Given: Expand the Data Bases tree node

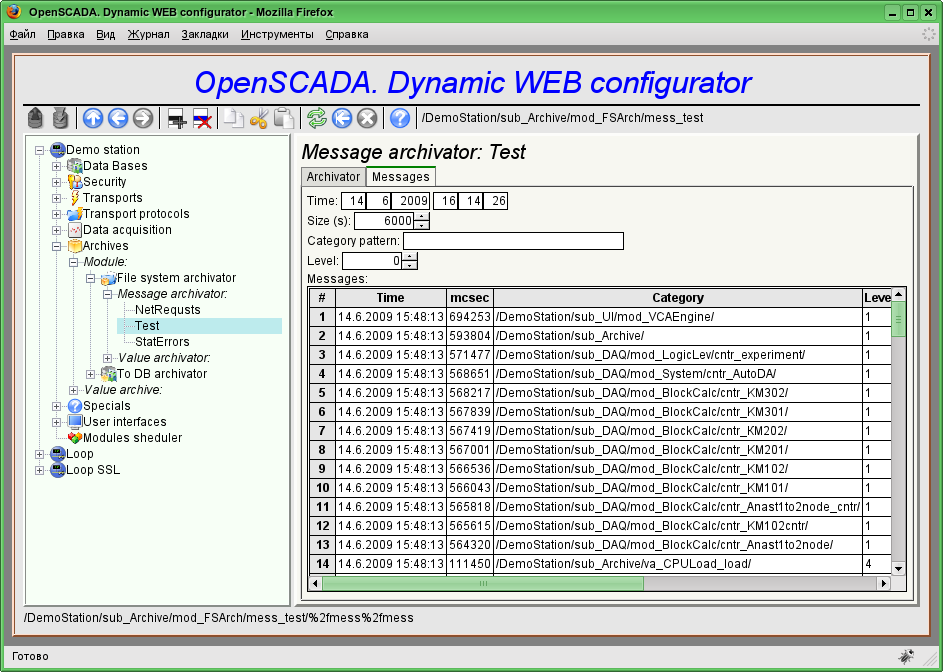Looking at the screenshot, I should (x=57, y=166).
